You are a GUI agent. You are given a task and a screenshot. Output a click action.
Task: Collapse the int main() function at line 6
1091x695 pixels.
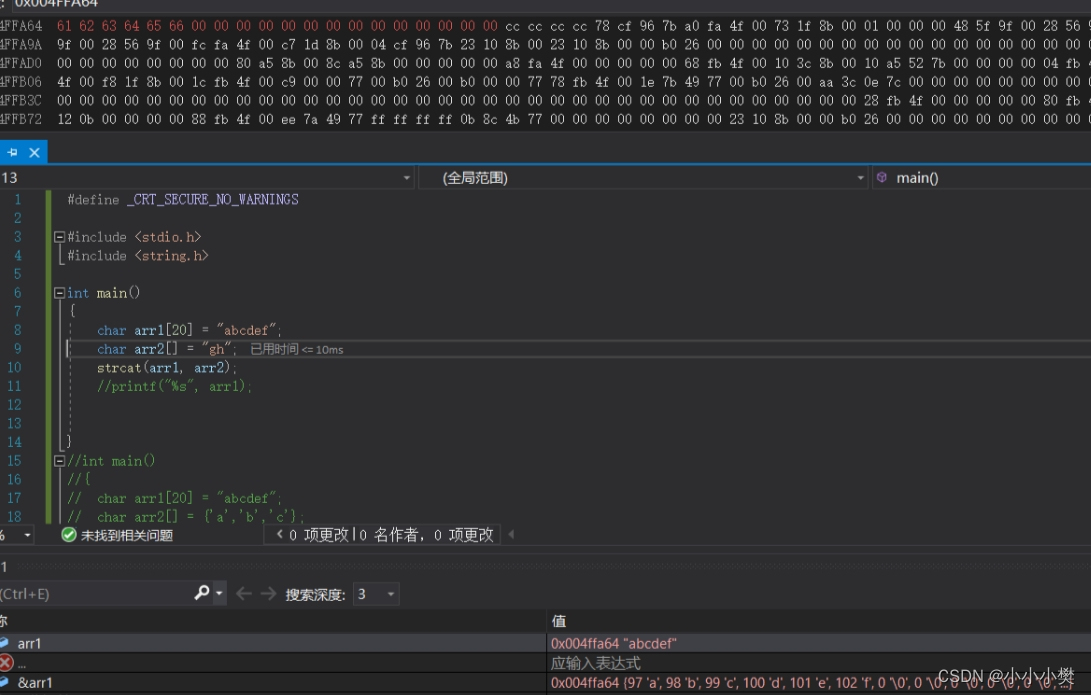[x=59, y=293]
